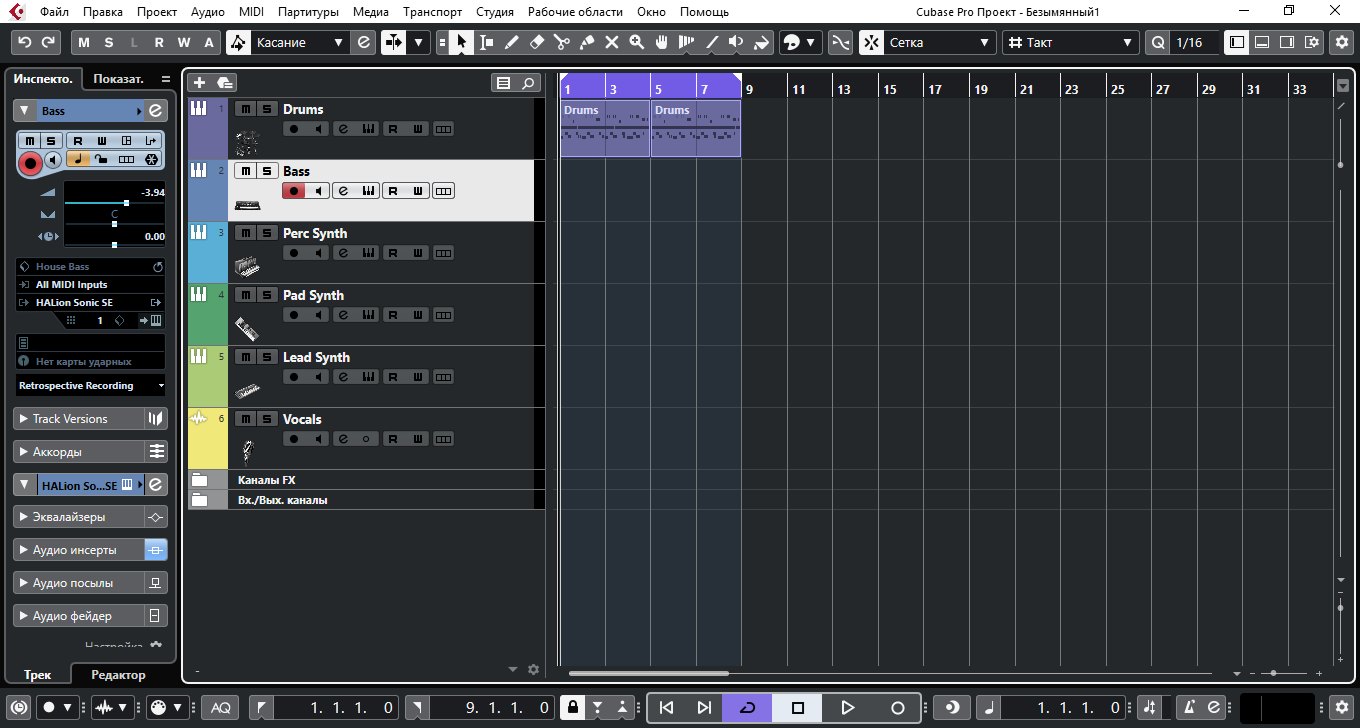Image resolution: width=1360 pixels, height=728 pixels.
Task: Select the Zoom magnifier tool
Action: point(636,43)
